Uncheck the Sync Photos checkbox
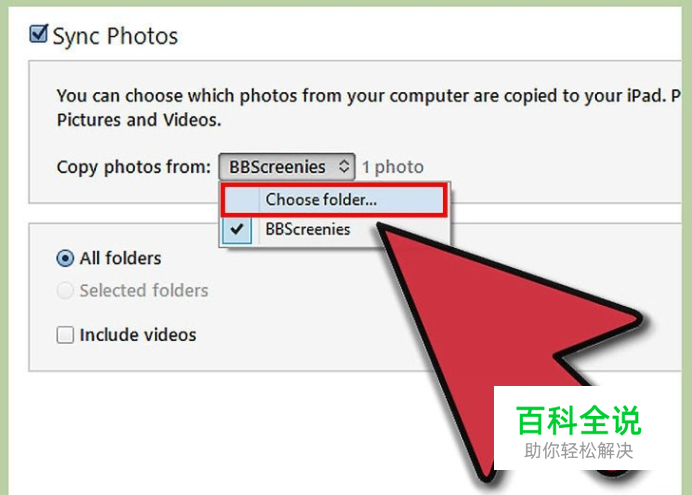 [x=39, y=34]
